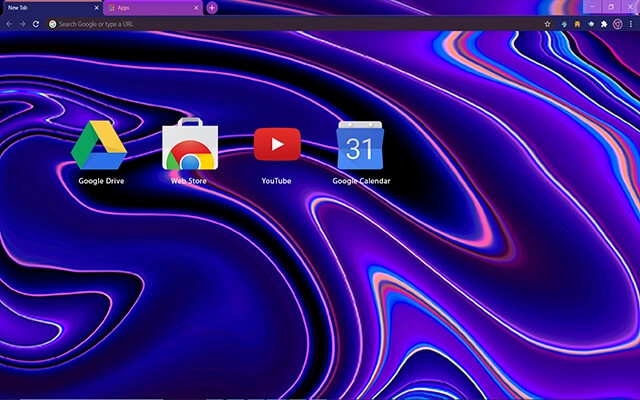Close the Chrome window
Image resolution: width=640 pixels, height=400 pixels.
click(629, 7)
